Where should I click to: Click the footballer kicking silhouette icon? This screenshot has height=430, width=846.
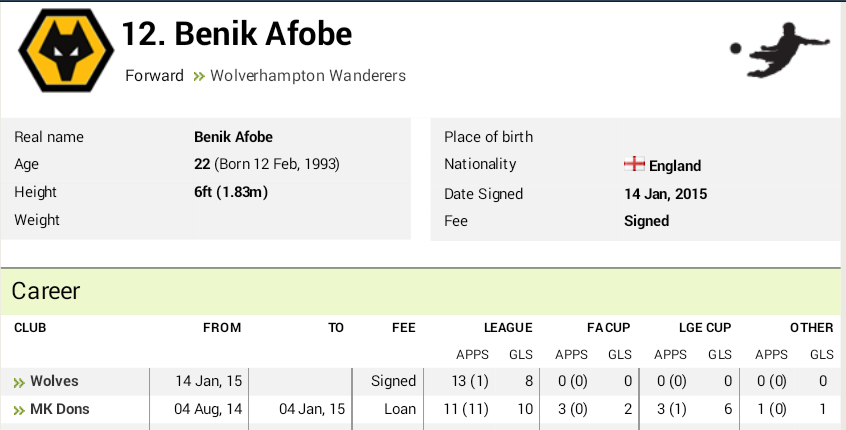click(x=779, y=49)
